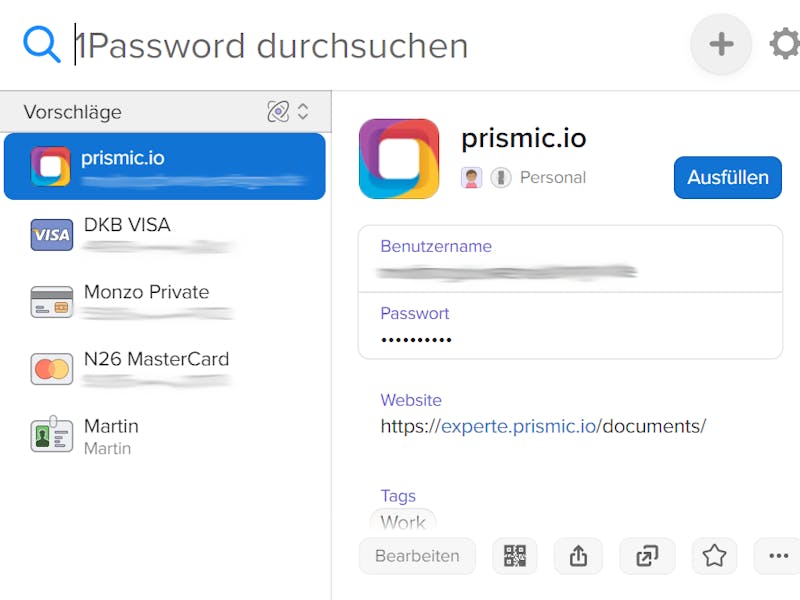Click the Ausfüllen button

click(x=728, y=178)
